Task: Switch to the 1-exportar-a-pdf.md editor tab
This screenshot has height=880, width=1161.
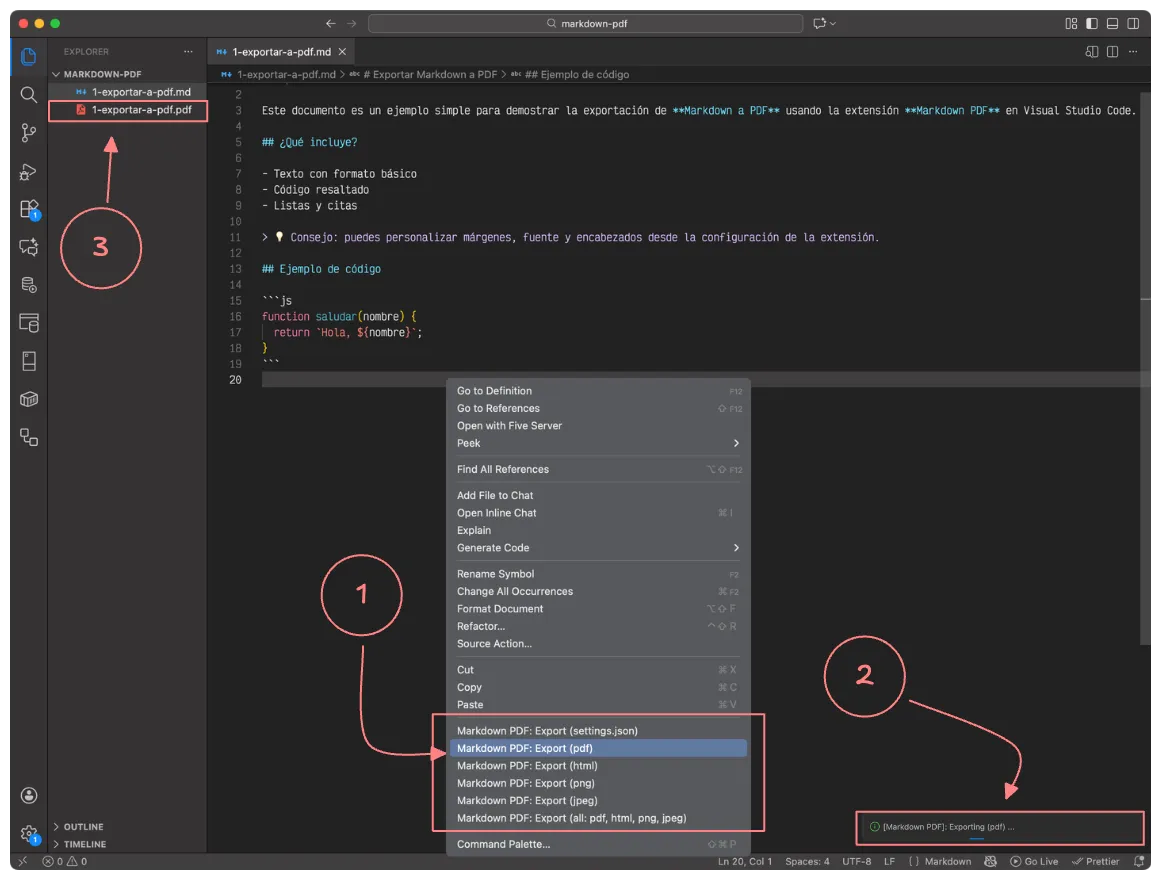Action: click(x=280, y=52)
